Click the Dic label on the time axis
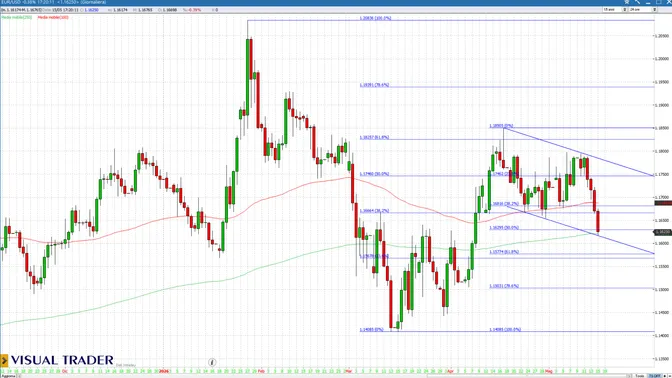 pos(65,371)
